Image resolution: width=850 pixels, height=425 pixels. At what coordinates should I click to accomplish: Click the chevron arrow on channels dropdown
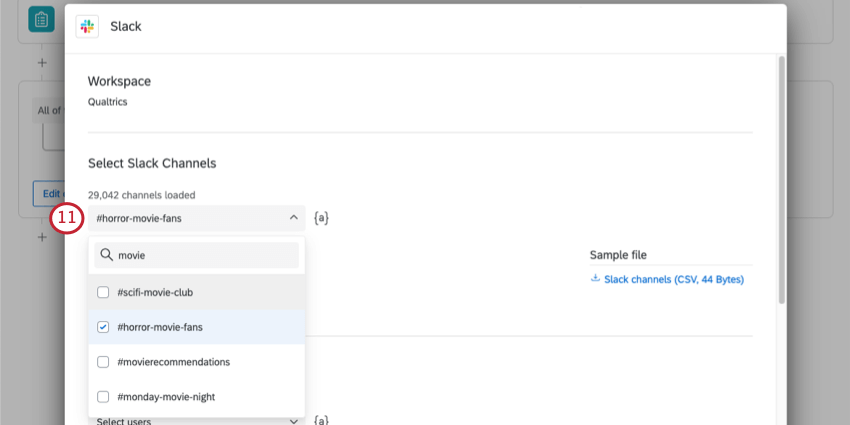tap(294, 217)
